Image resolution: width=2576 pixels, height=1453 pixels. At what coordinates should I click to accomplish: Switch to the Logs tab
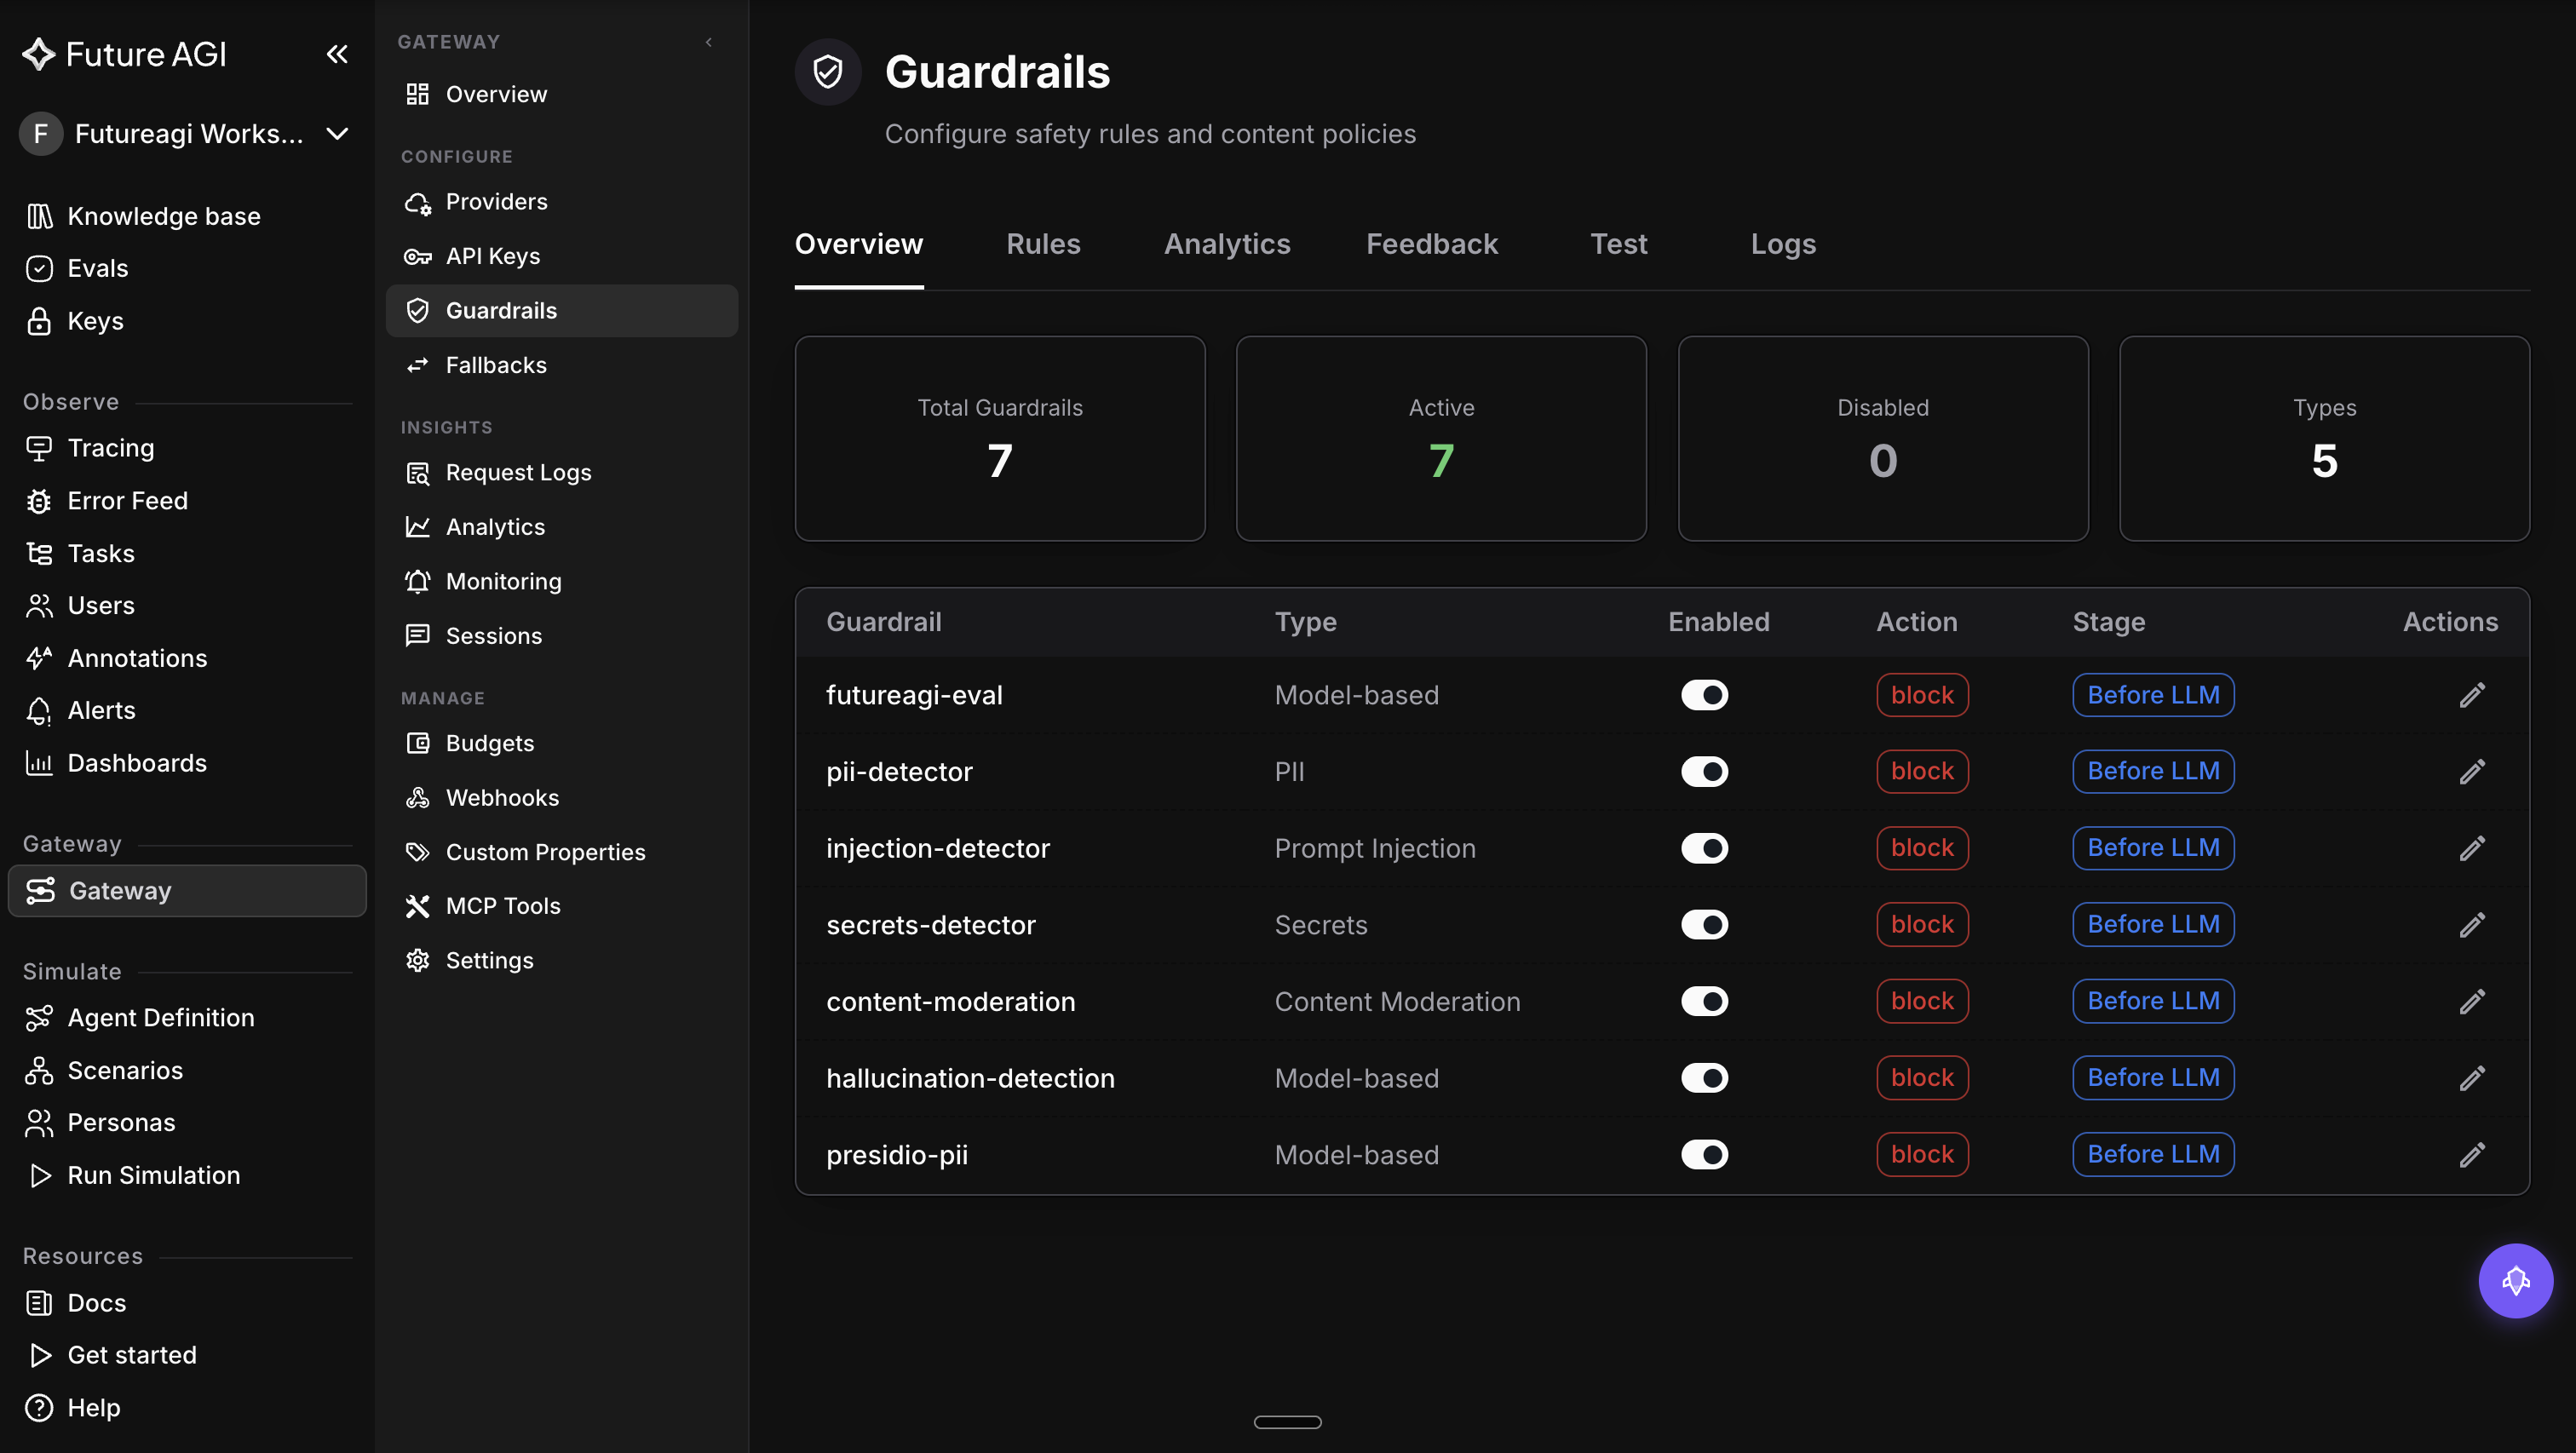[1783, 244]
